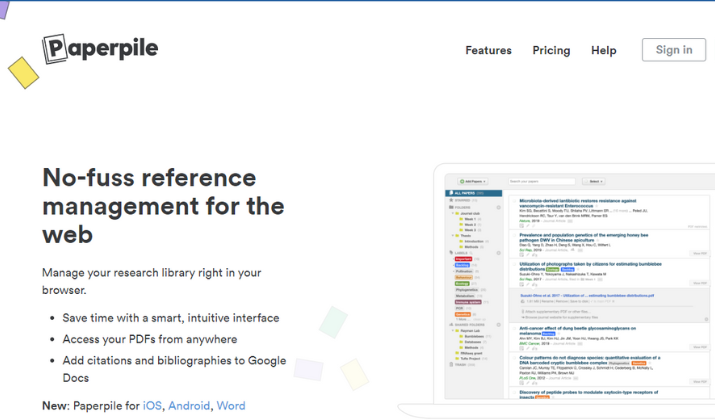Follow the Android link

189,405
